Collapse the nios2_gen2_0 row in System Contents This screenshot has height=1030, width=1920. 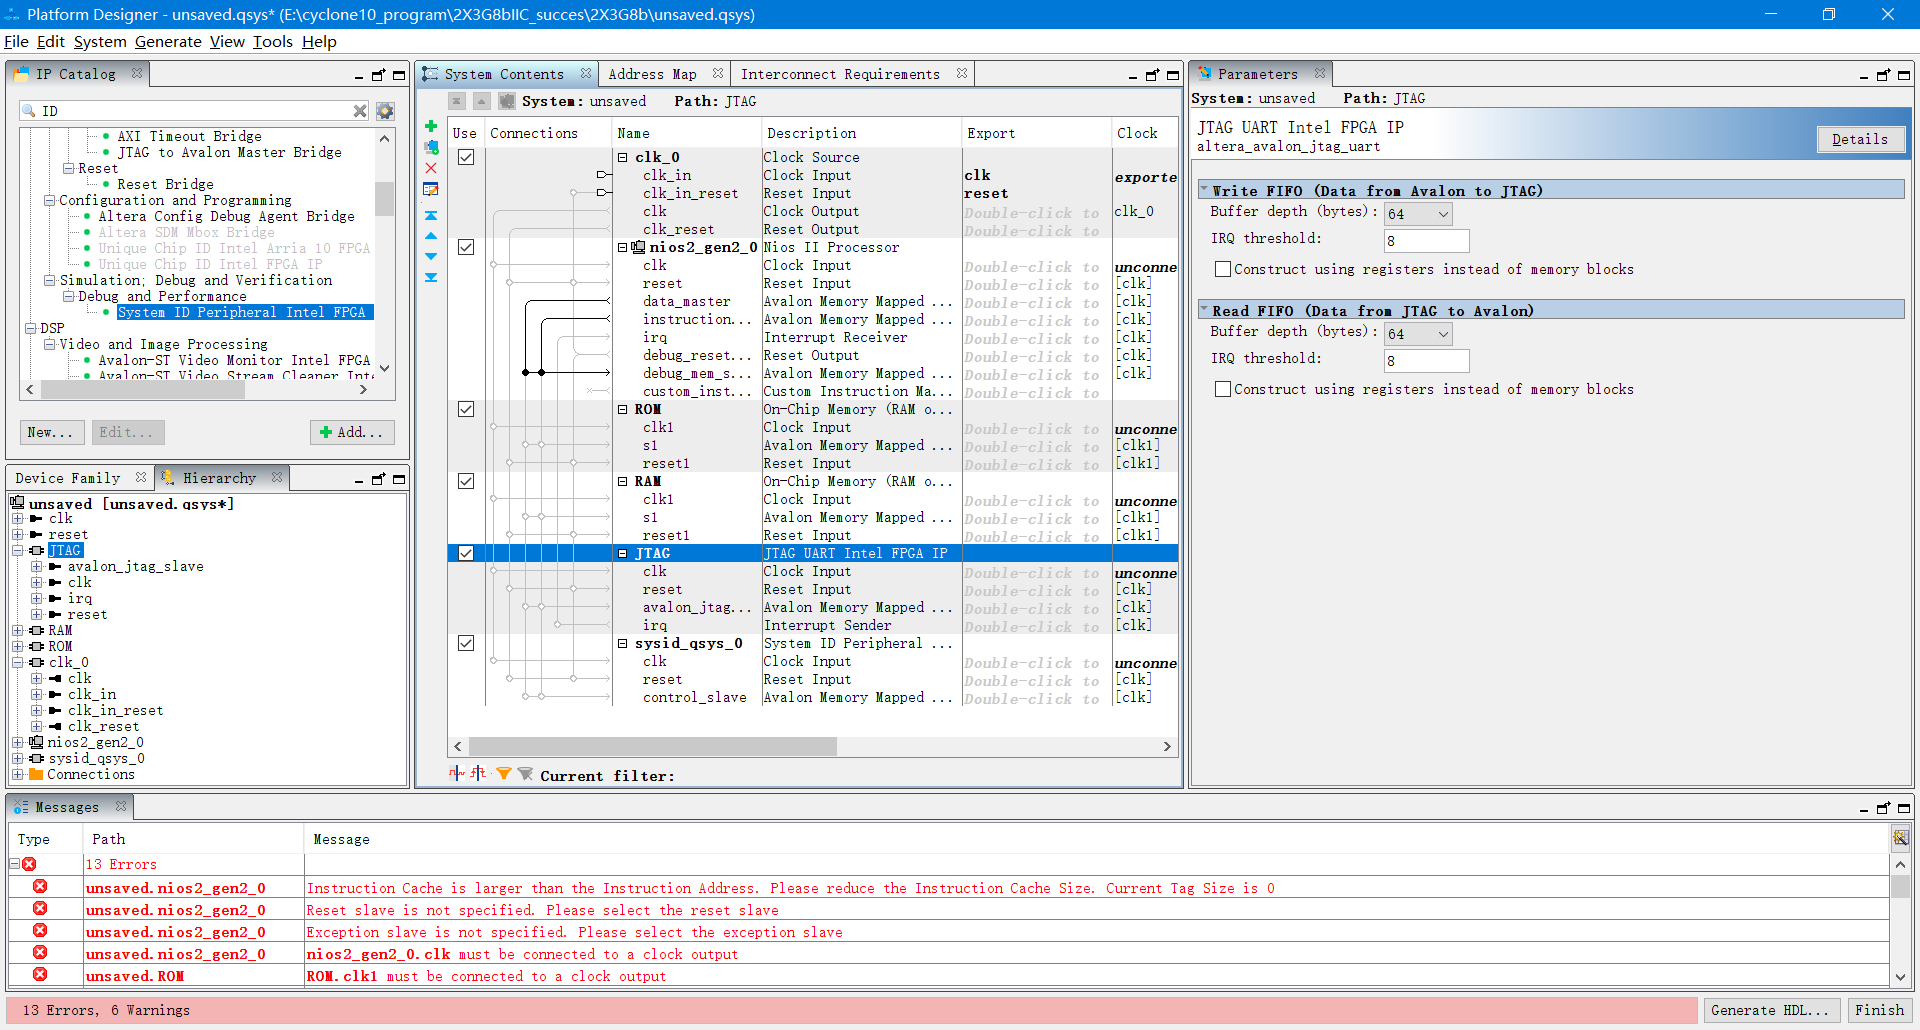[x=623, y=247]
